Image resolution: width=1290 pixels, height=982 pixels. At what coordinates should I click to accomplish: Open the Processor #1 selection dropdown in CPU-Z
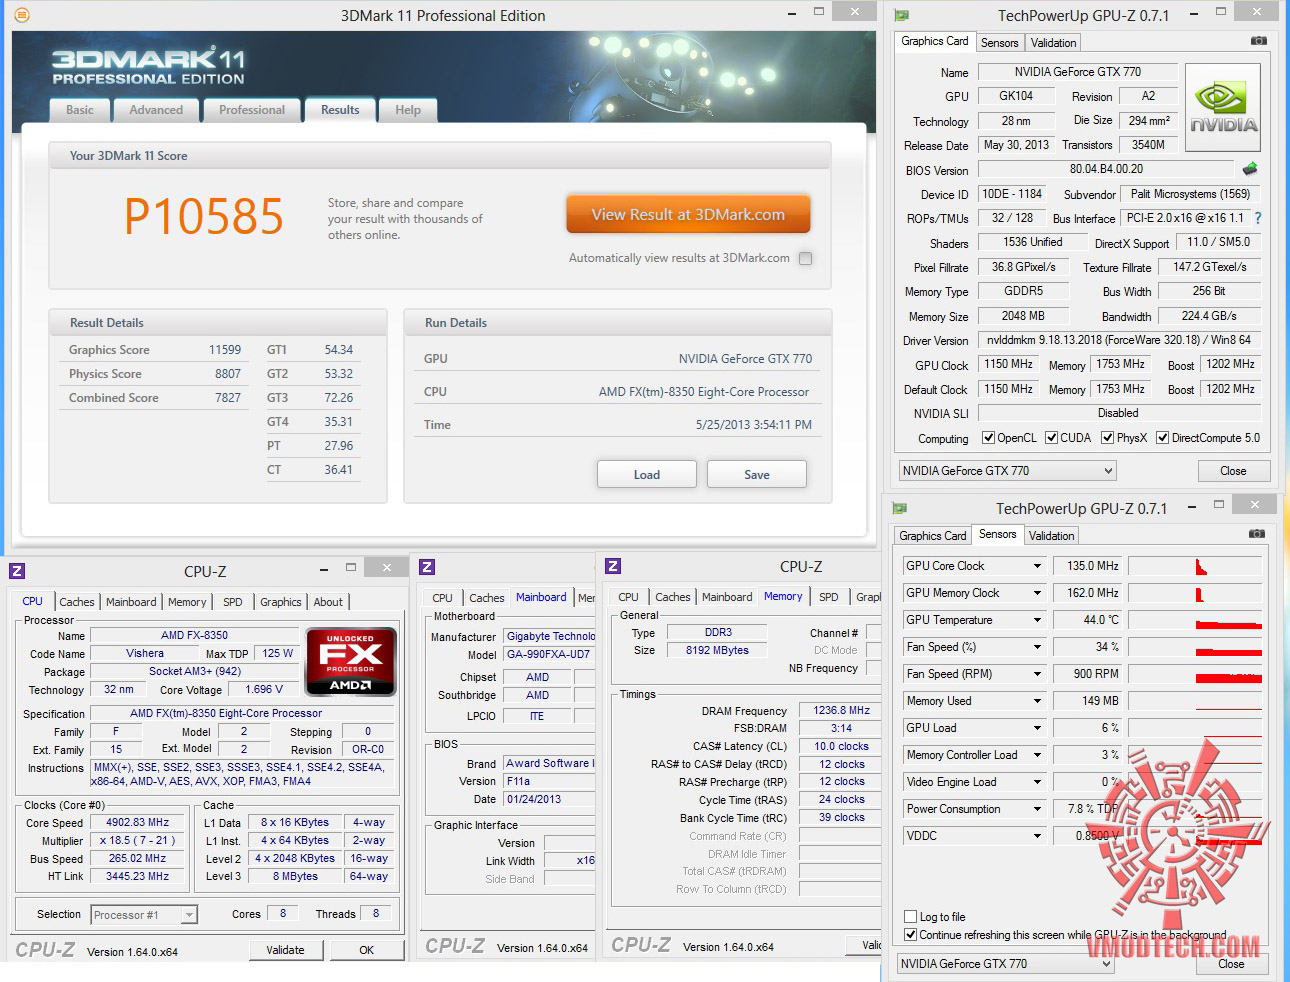point(144,915)
